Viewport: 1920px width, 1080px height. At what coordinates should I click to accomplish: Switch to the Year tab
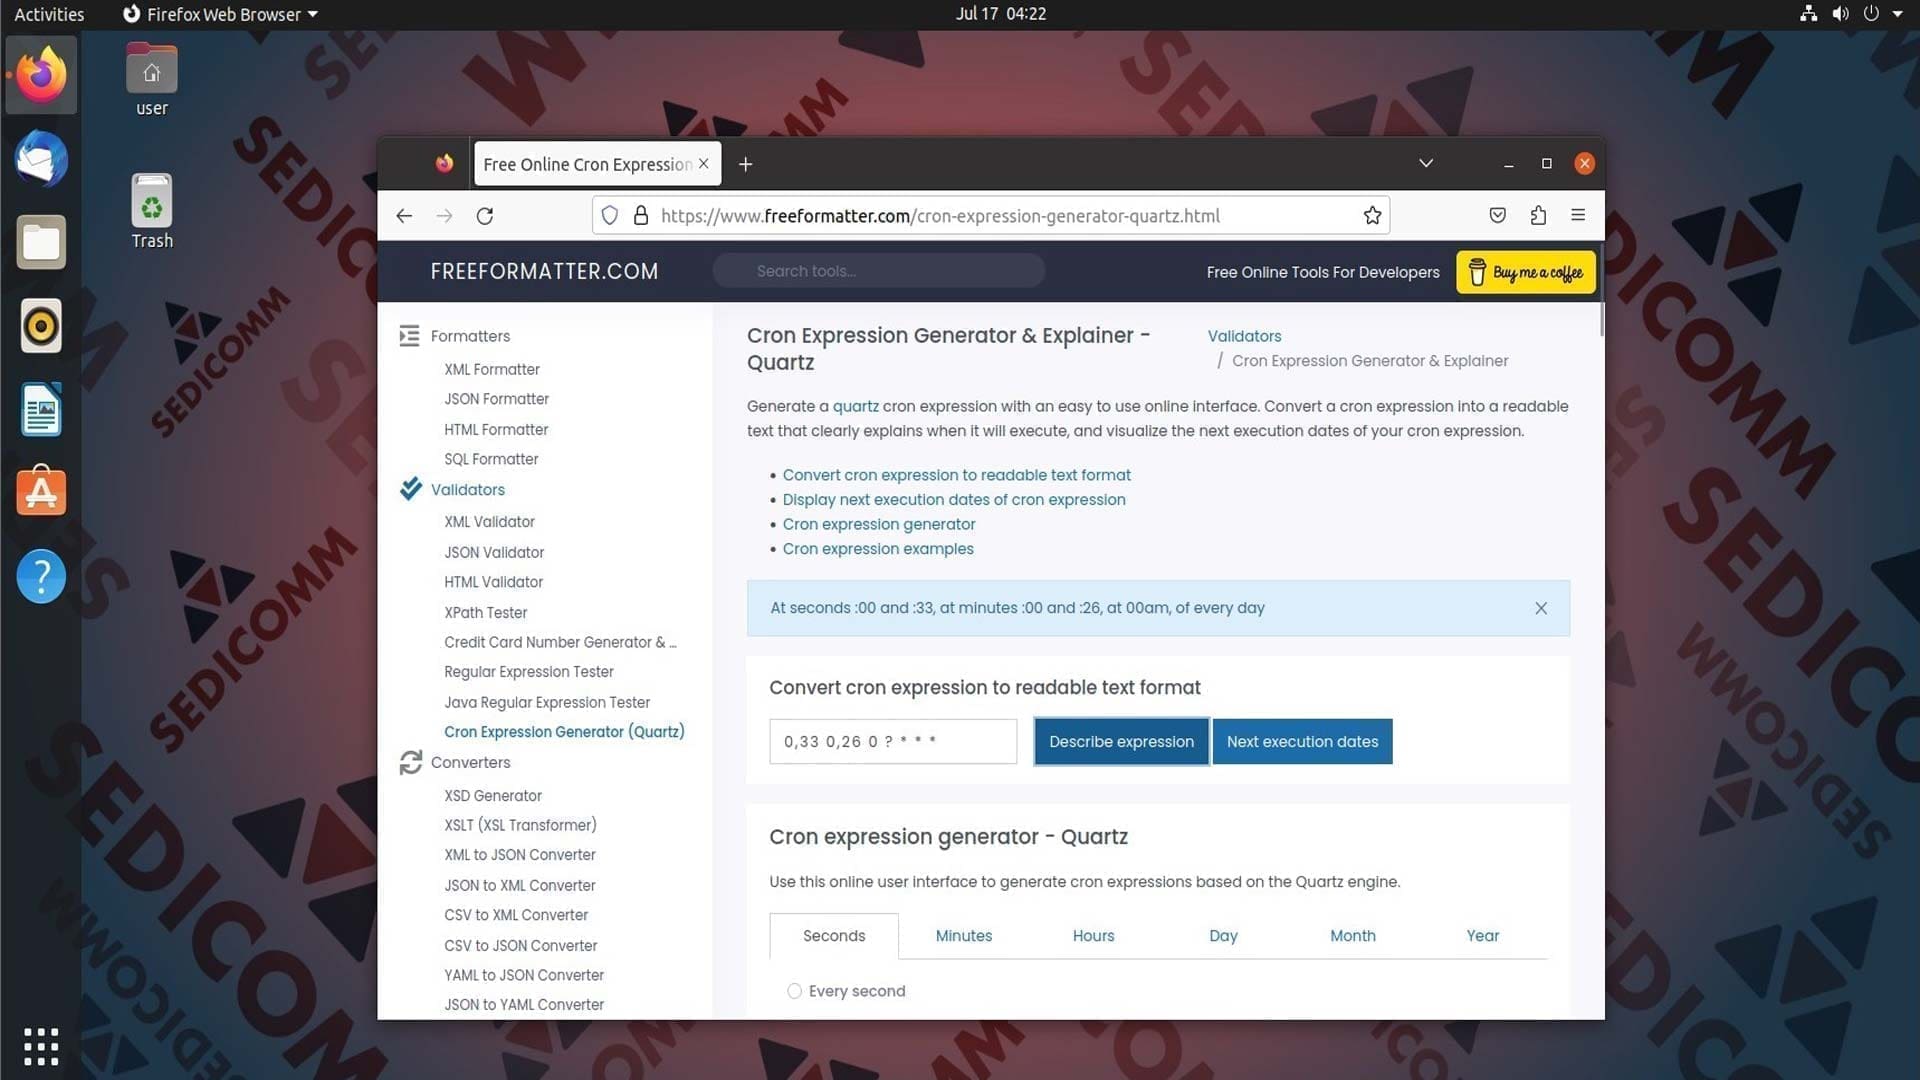(x=1482, y=936)
